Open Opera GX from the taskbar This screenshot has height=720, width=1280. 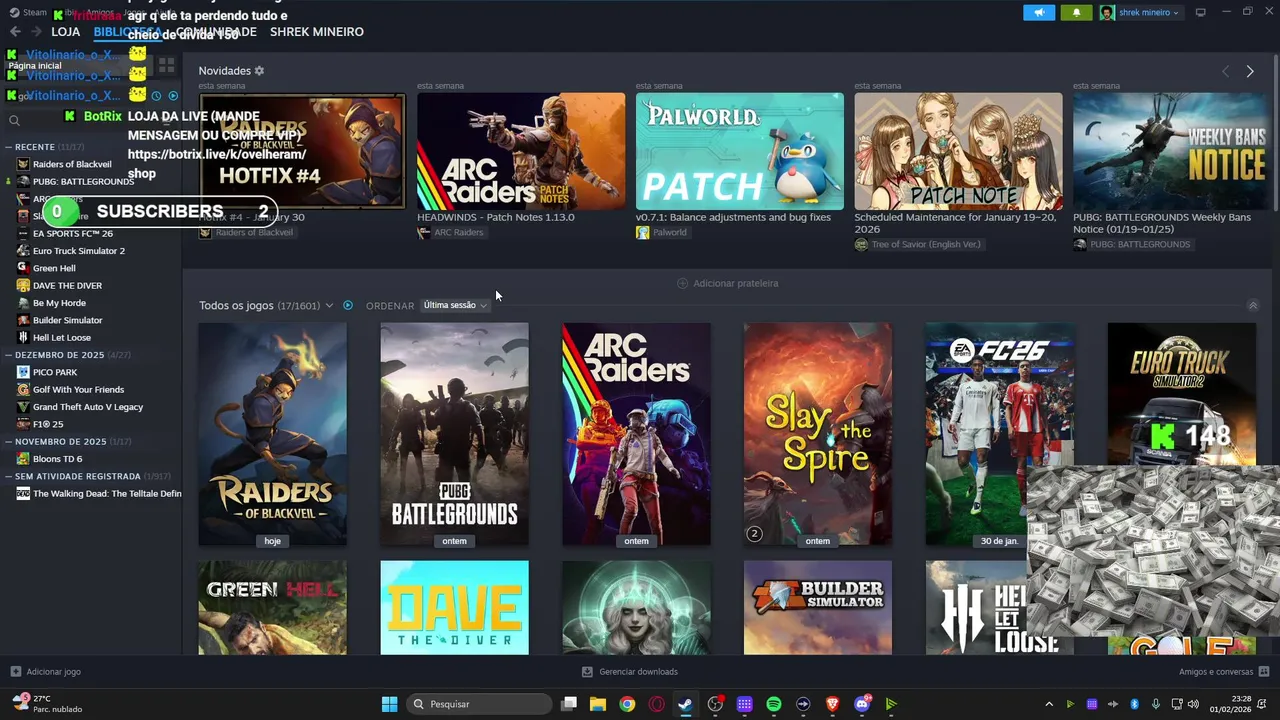tap(656, 704)
